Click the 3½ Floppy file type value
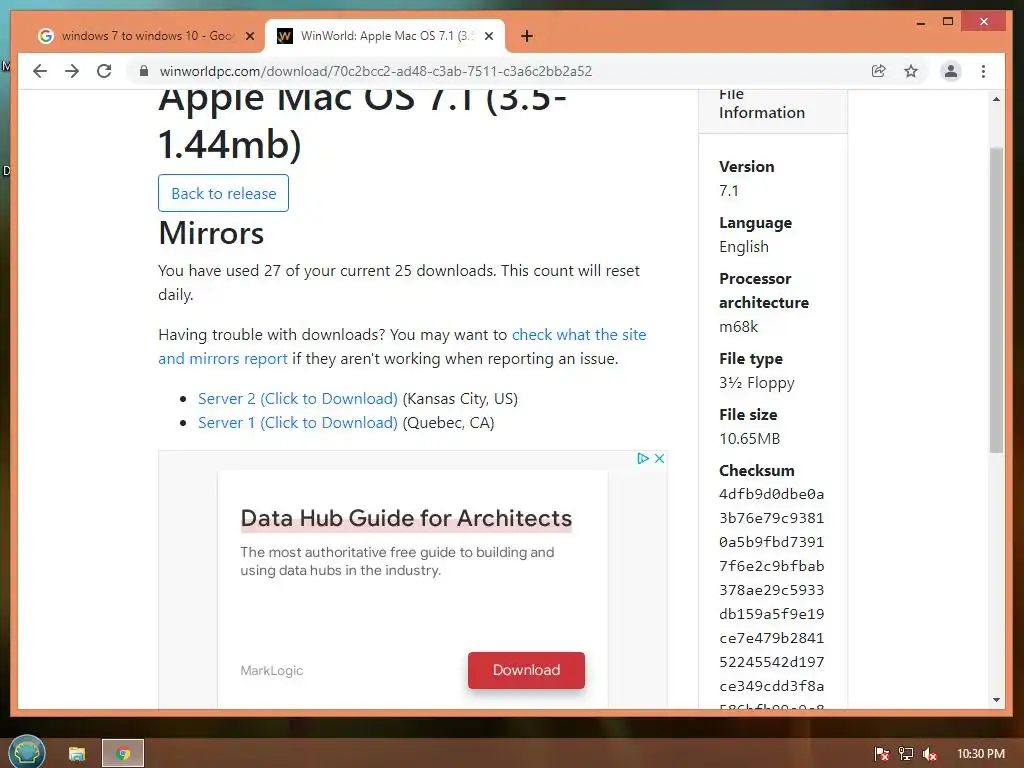Screen dimensions: 1024x768 [757, 383]
